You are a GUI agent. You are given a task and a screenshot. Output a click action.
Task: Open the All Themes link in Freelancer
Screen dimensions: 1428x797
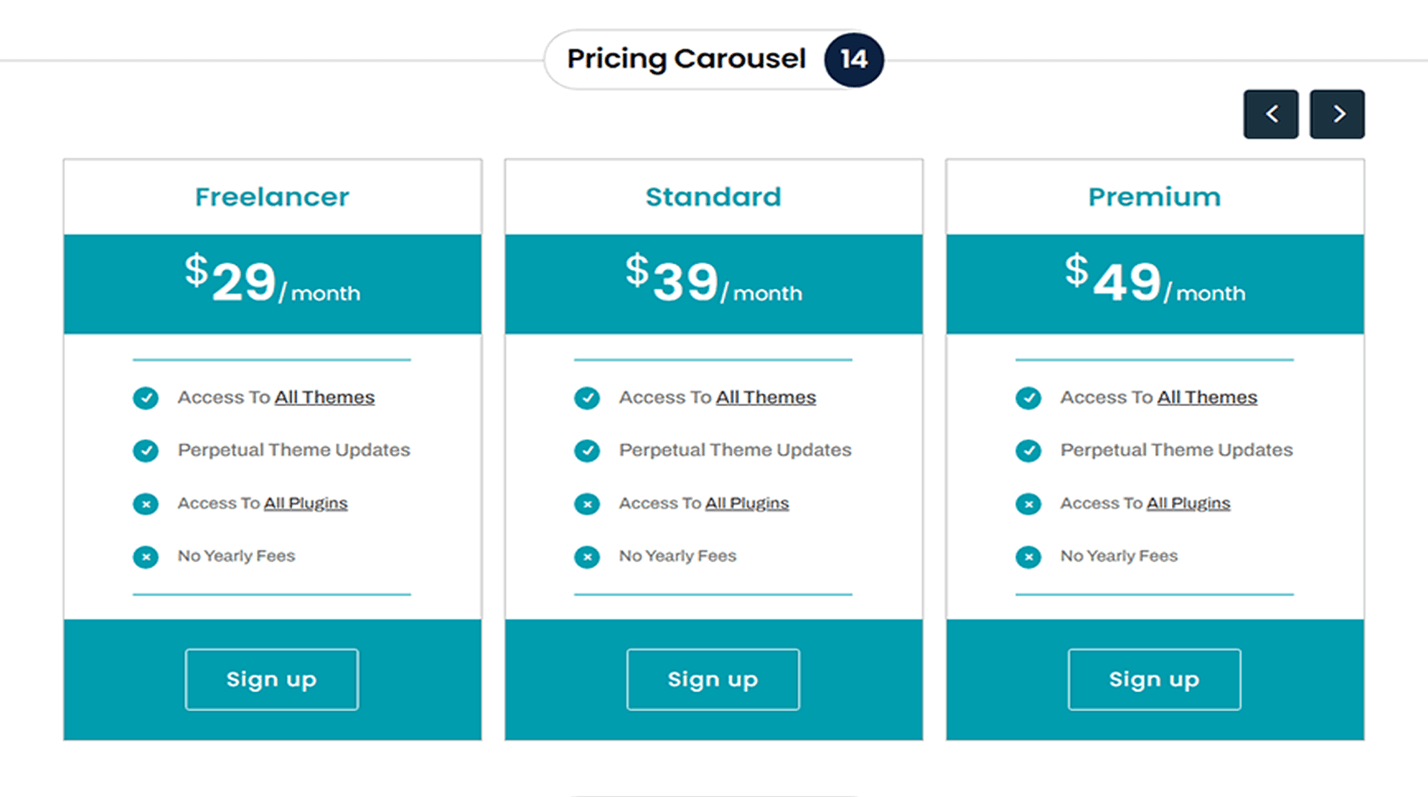[325, 398]
